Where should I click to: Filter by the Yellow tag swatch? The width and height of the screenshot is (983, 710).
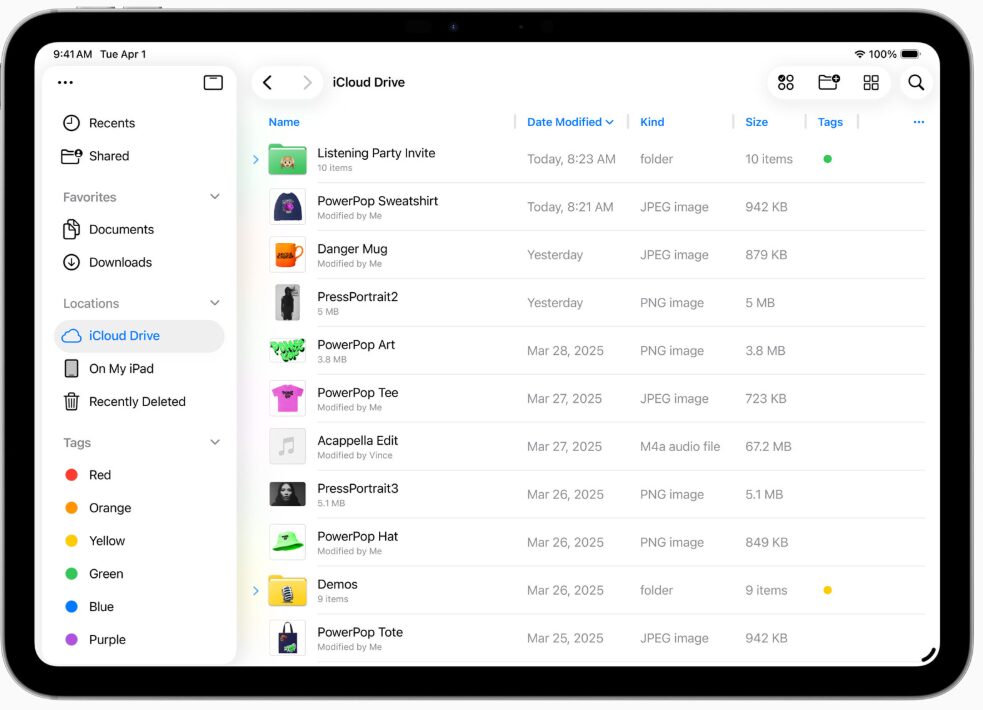coord(71,541)
